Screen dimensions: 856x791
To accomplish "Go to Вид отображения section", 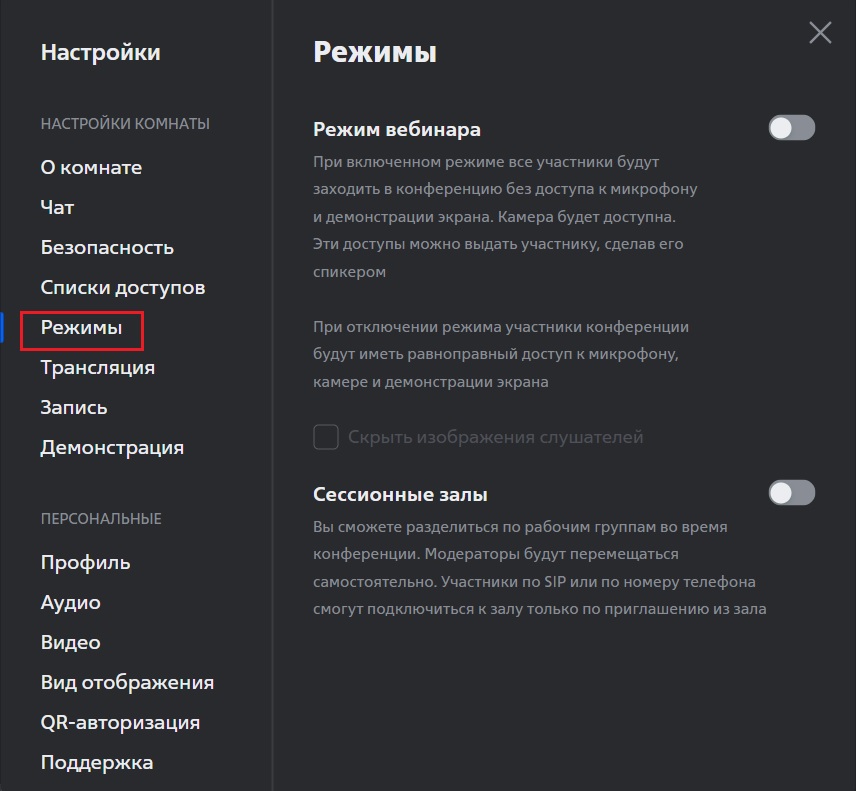I will tap(127, 682).
